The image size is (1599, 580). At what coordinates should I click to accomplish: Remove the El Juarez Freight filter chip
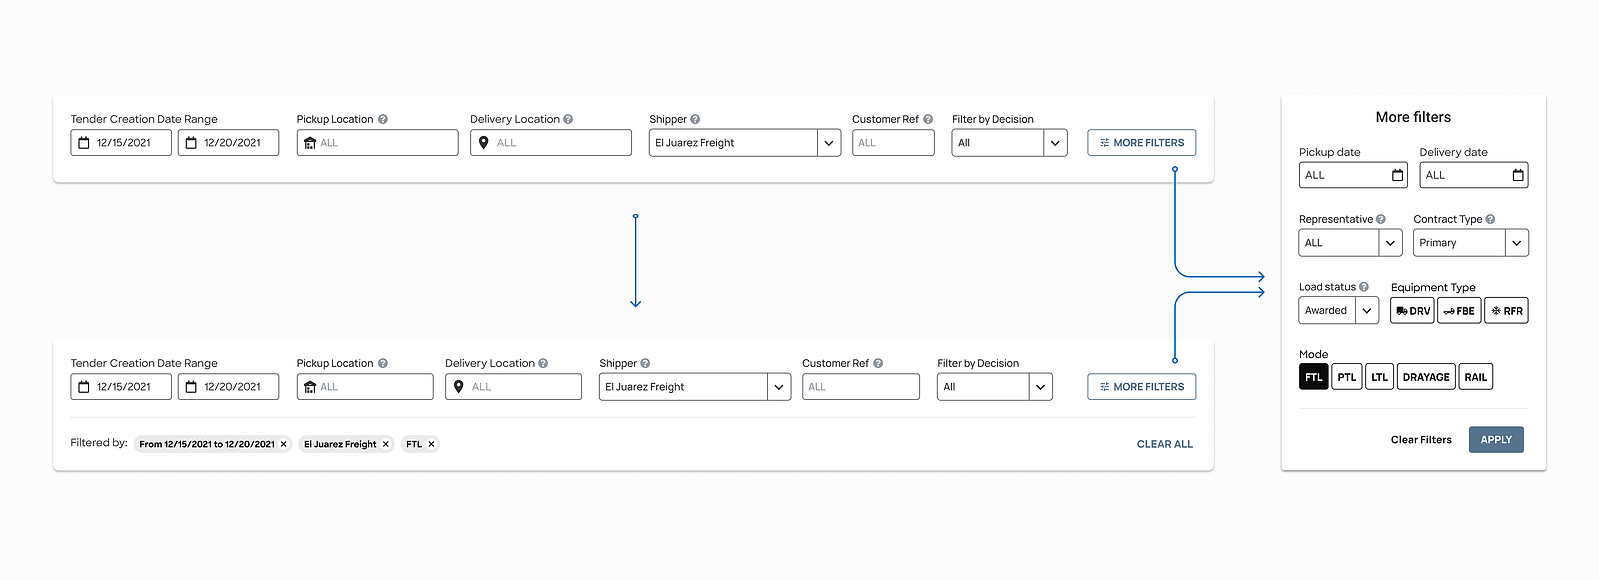[x=386, y=444]
